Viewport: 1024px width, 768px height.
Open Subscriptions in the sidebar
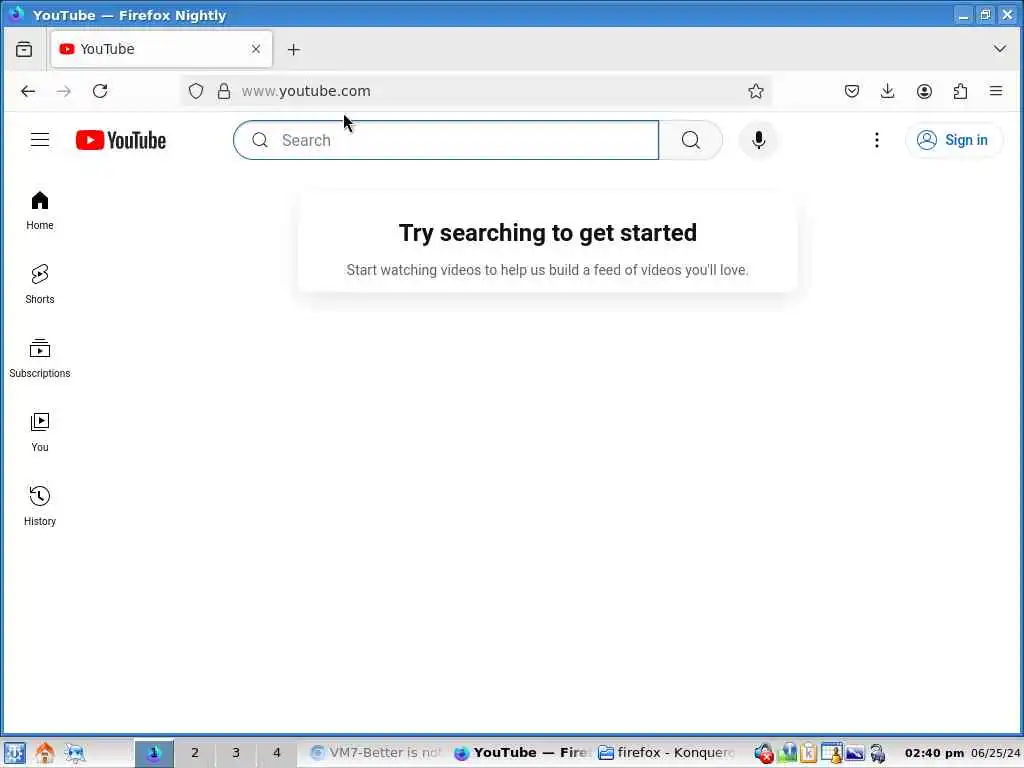point(40,358)
